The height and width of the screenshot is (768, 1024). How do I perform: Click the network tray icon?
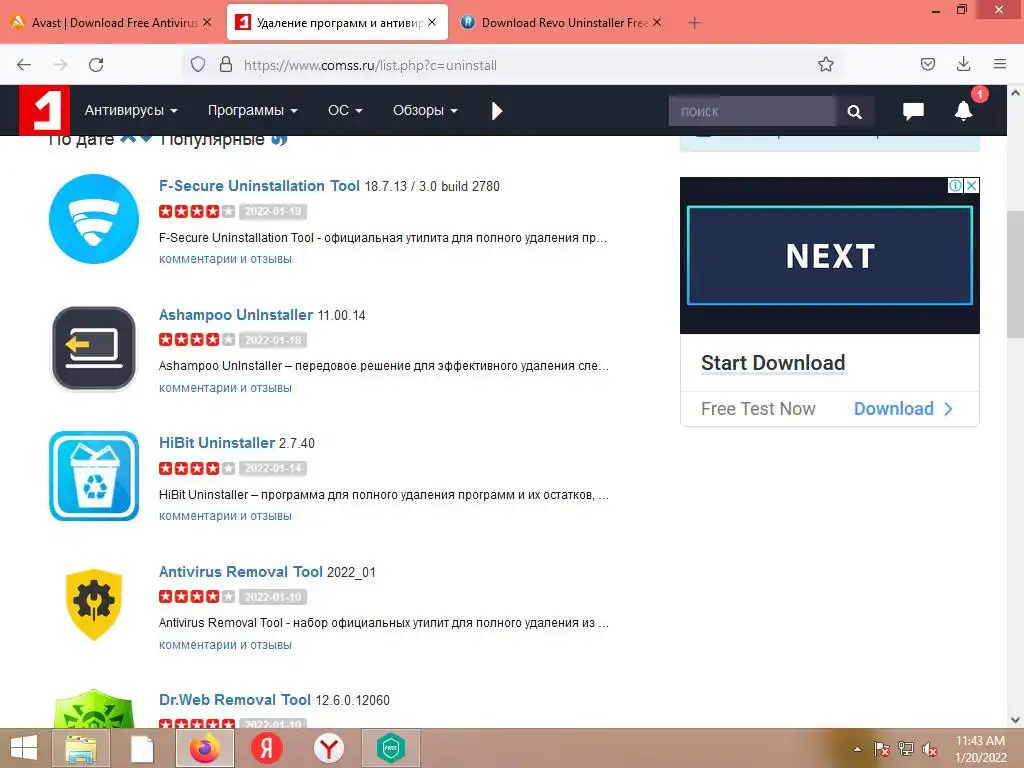click(x=906, y=750)
